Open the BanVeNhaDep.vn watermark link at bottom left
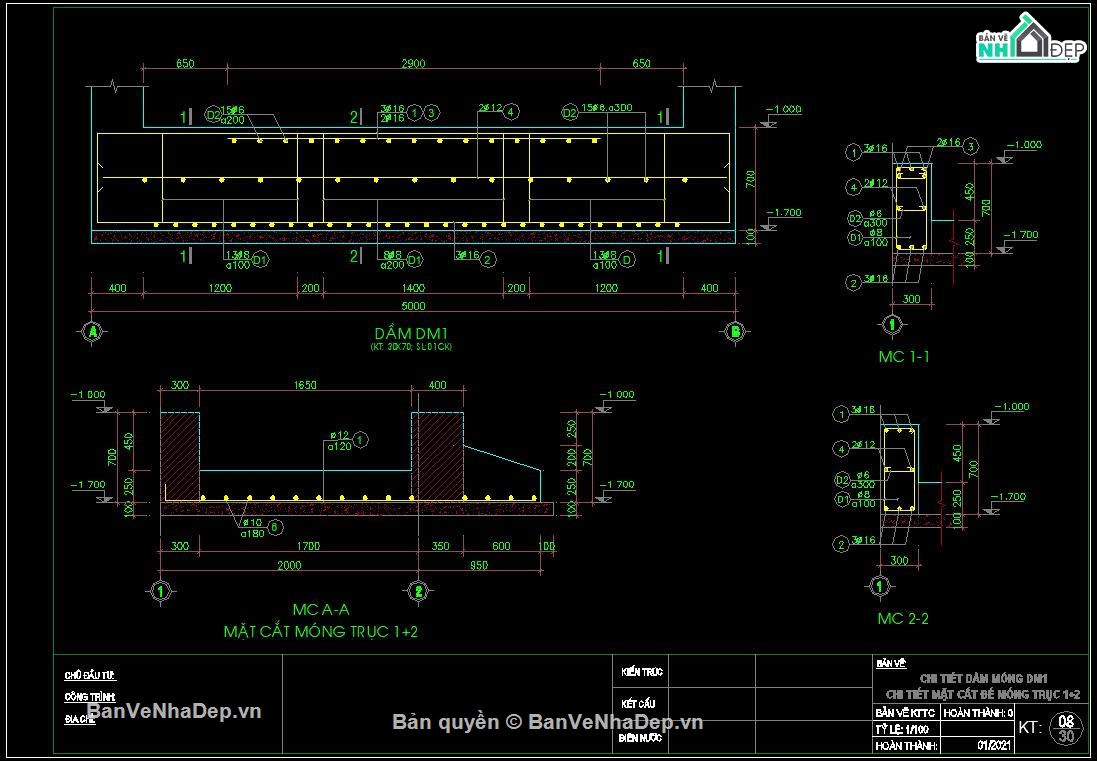The height and width of the screenshot is (761, 1097). (x=174, y=712)
